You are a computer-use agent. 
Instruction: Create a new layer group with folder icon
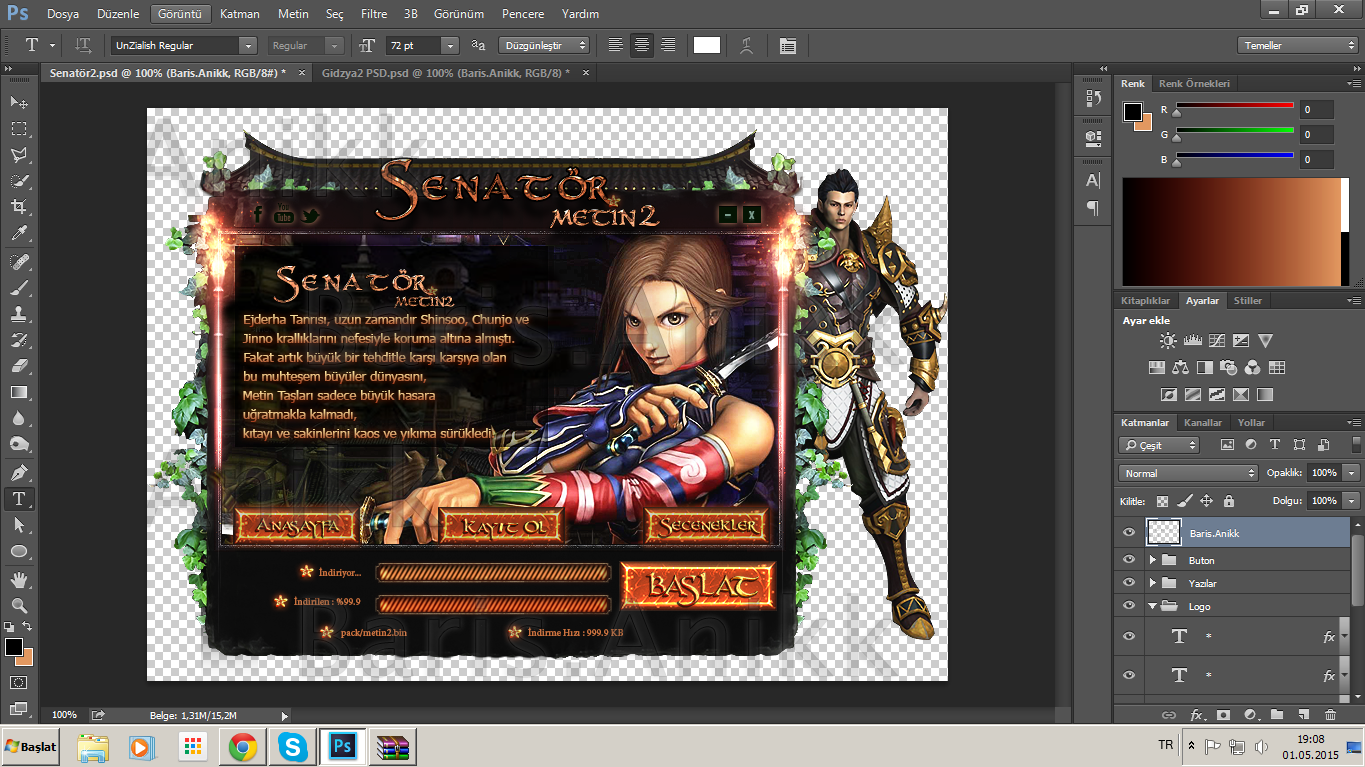(1277, 715)
